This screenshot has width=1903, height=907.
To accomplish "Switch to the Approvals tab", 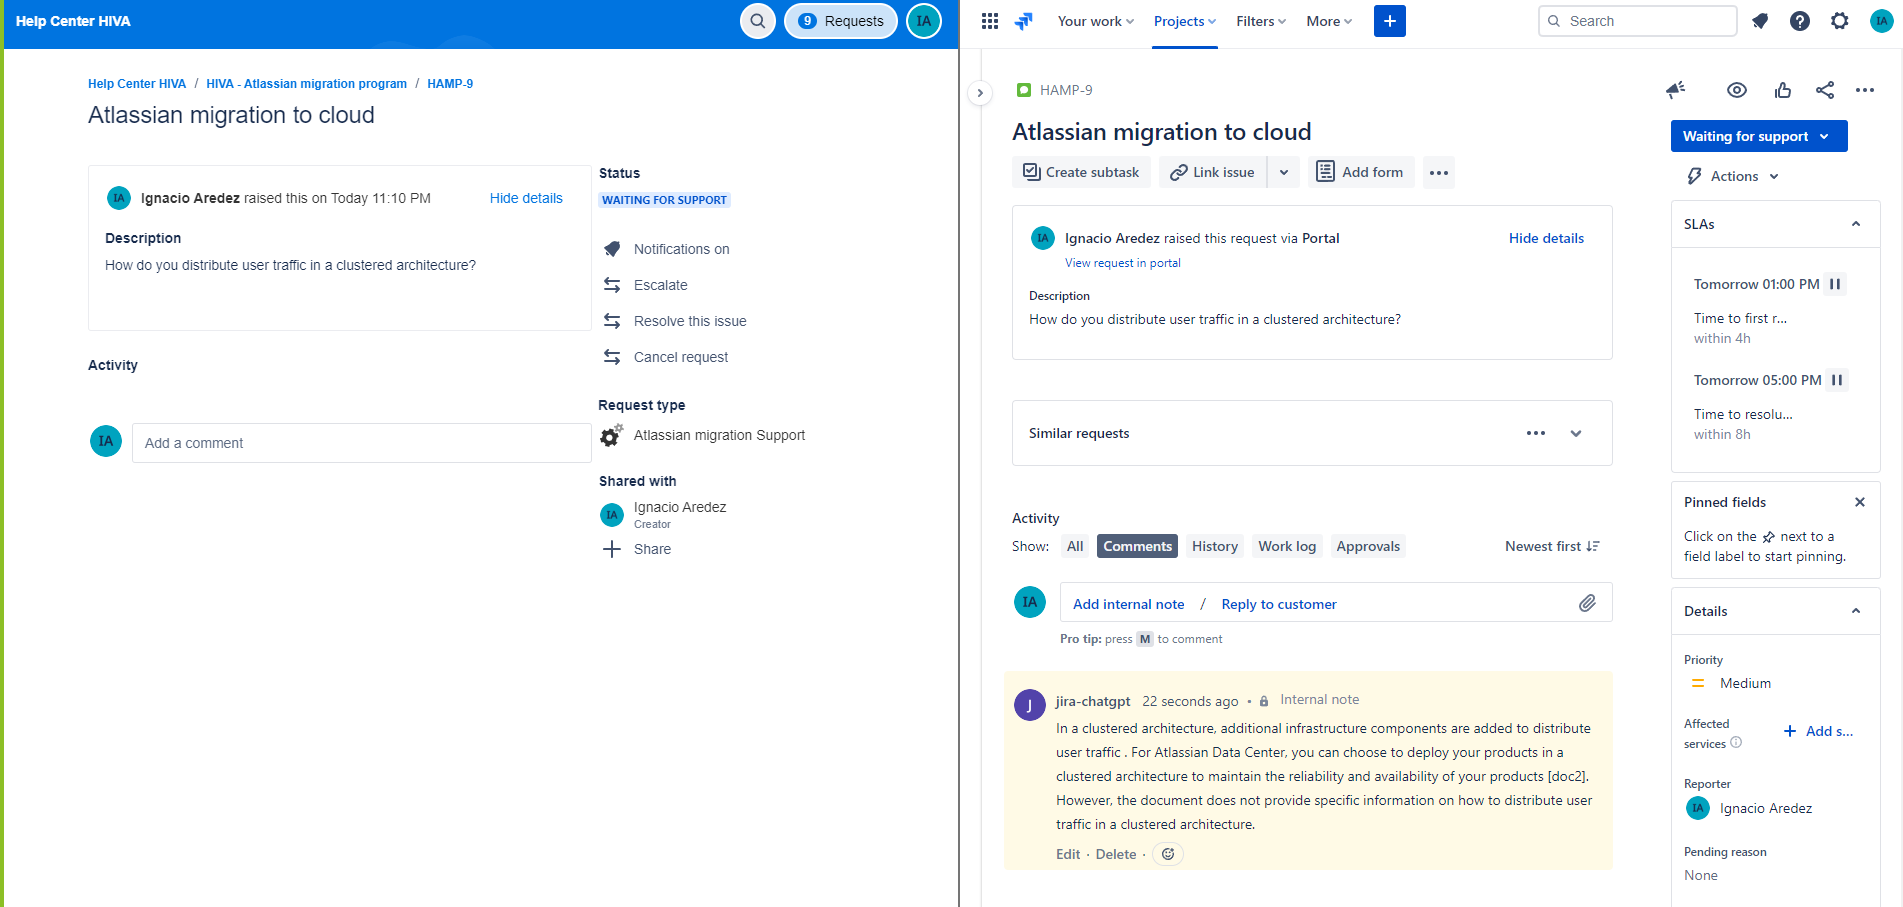I will [x=1368, y=546].
